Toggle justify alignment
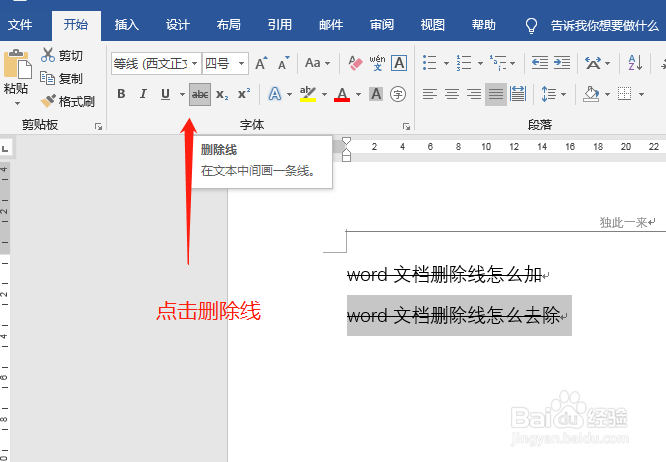666x462 pixels. point(496,94)
